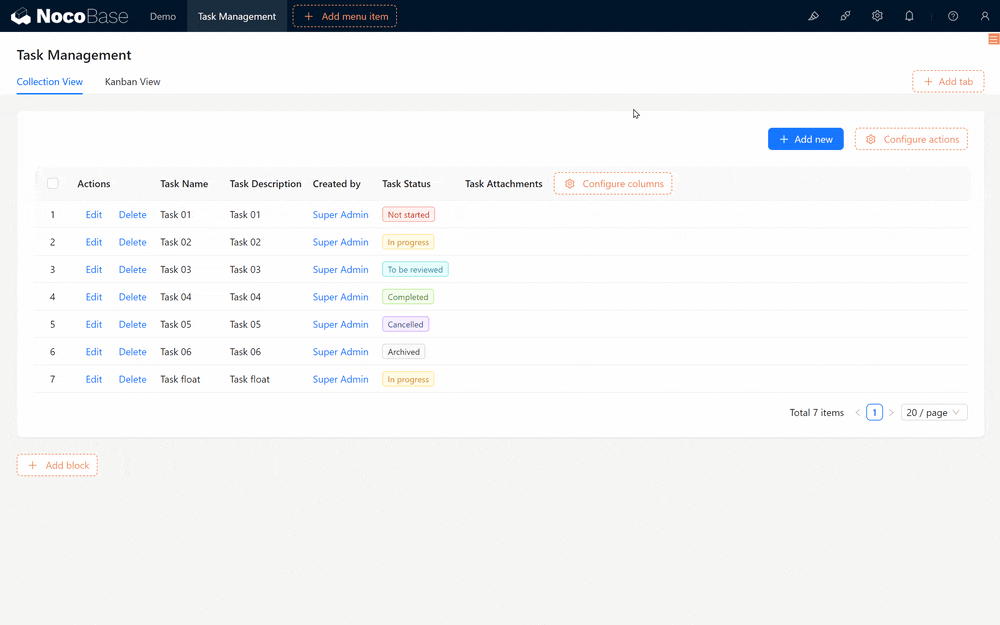
Task: Switch to the Collection View tab
Action: pos(50,82)
